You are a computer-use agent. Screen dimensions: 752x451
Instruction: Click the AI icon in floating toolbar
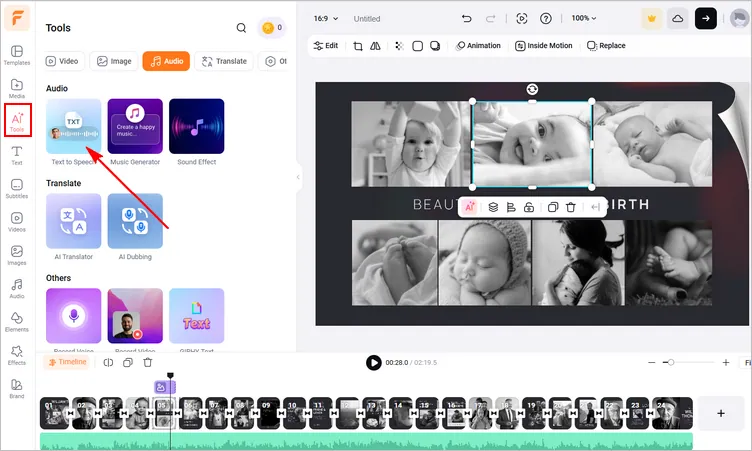(470, 207)
